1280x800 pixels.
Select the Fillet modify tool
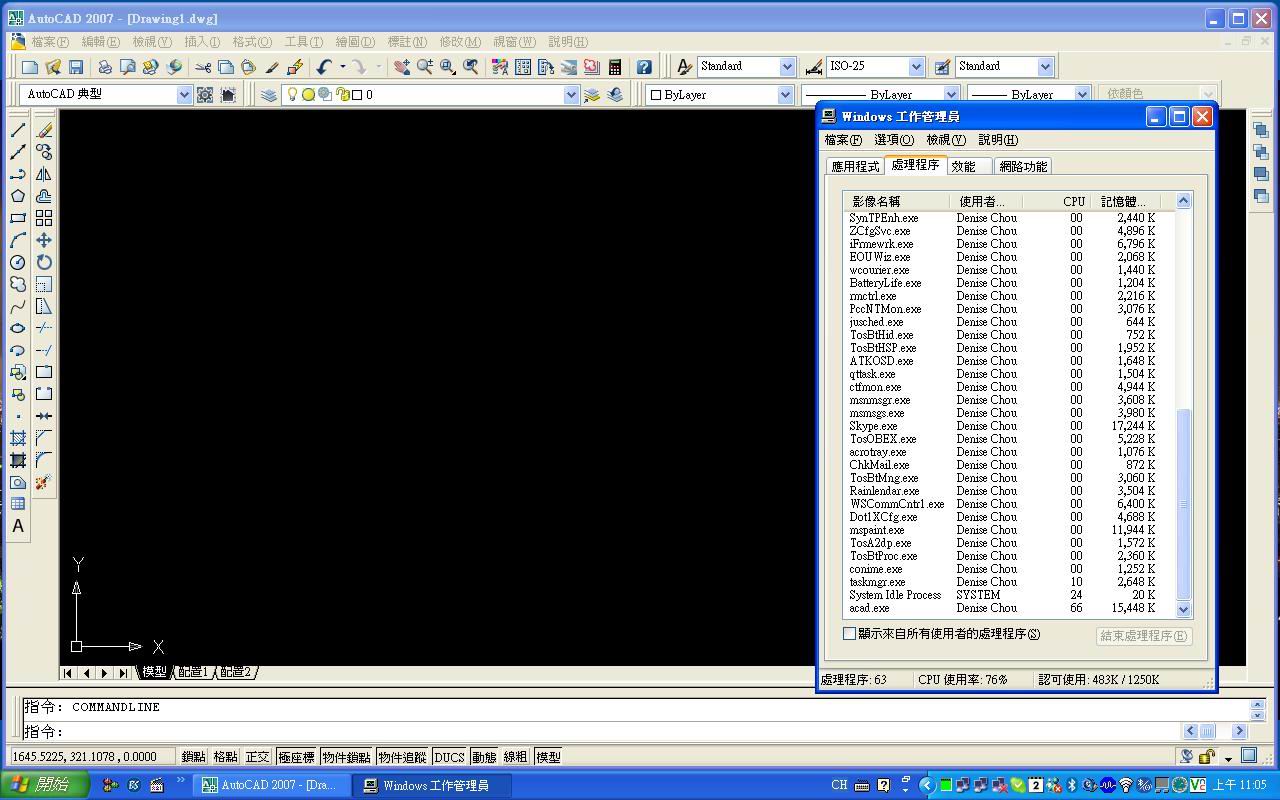pyautogui.click(x=44, y=460)
